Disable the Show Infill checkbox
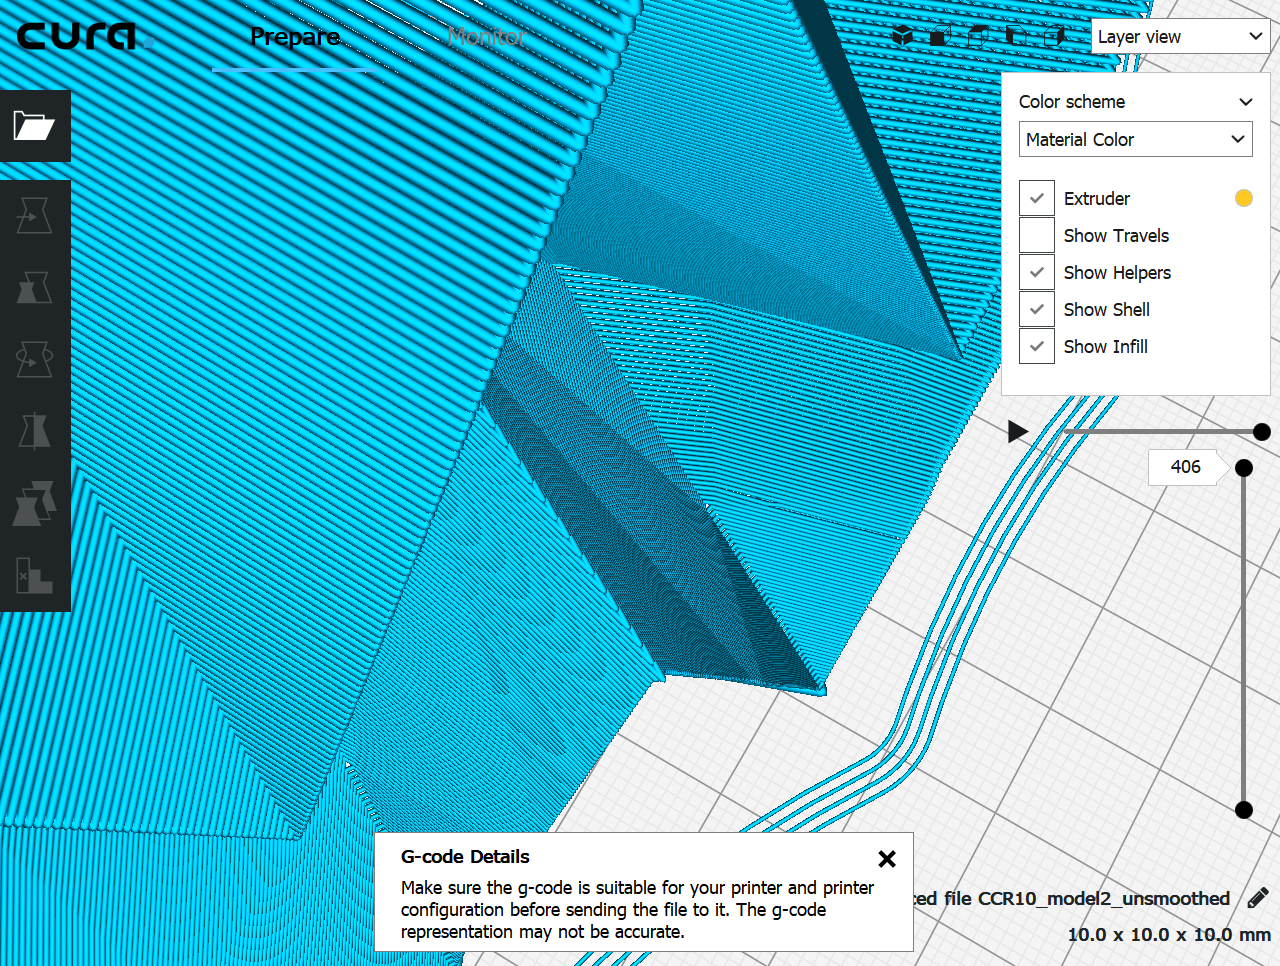 1037,346
